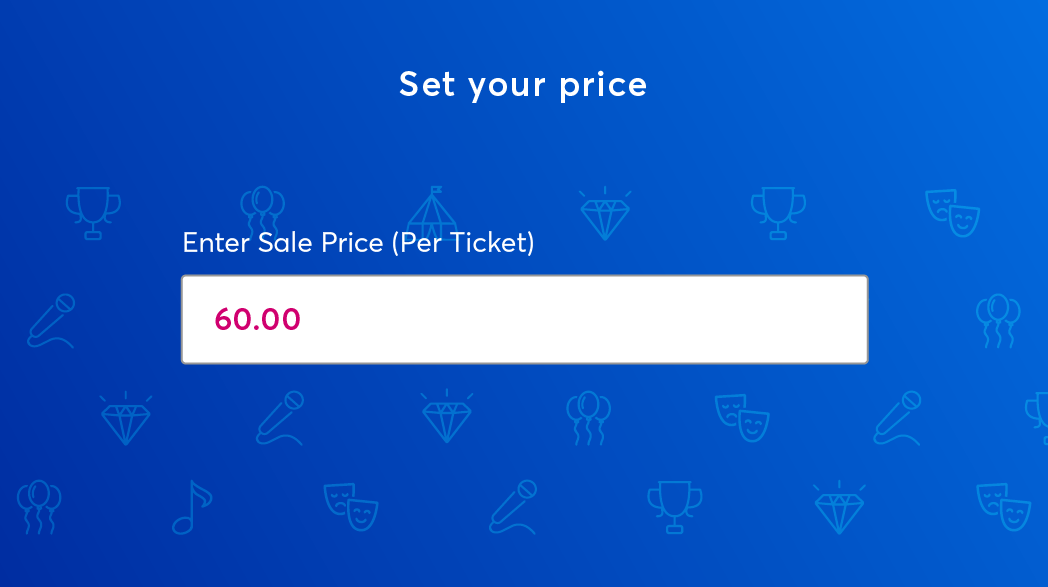Click the sale price input field
Screen dimensions: 1048x587
click(x=525, y=320)
